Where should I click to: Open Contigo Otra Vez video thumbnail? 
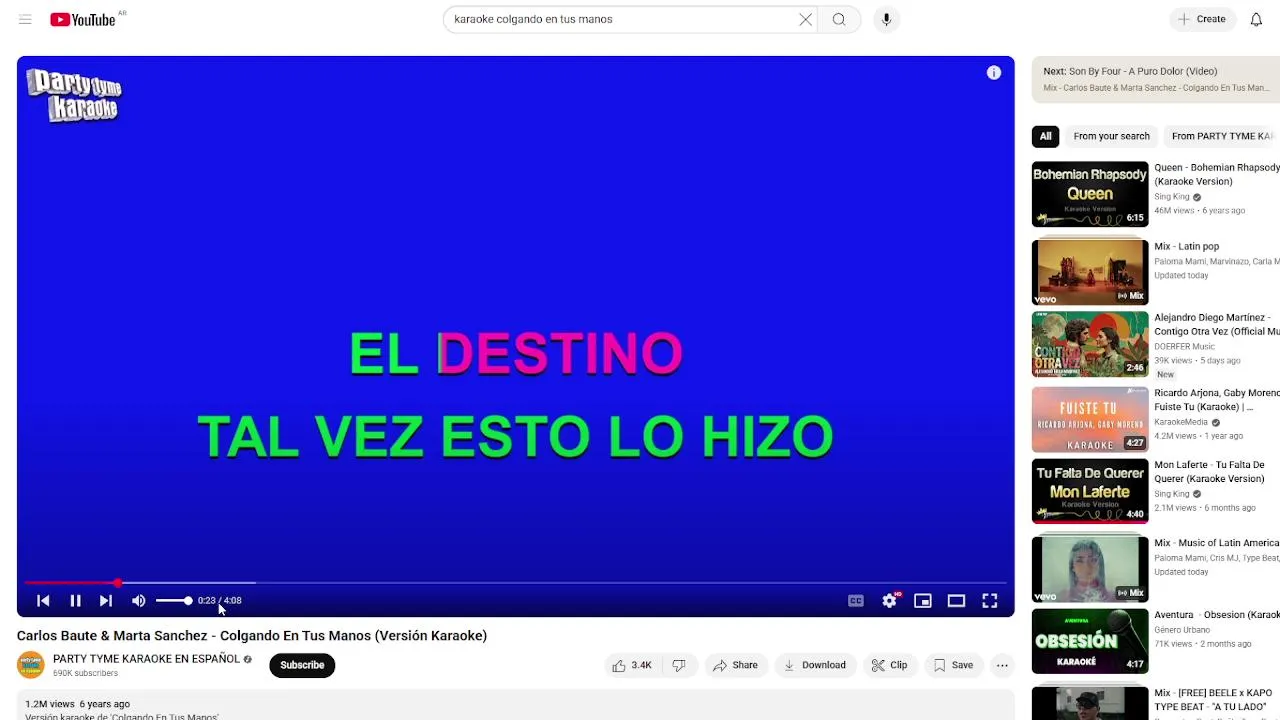click(x=1090, y=344)
